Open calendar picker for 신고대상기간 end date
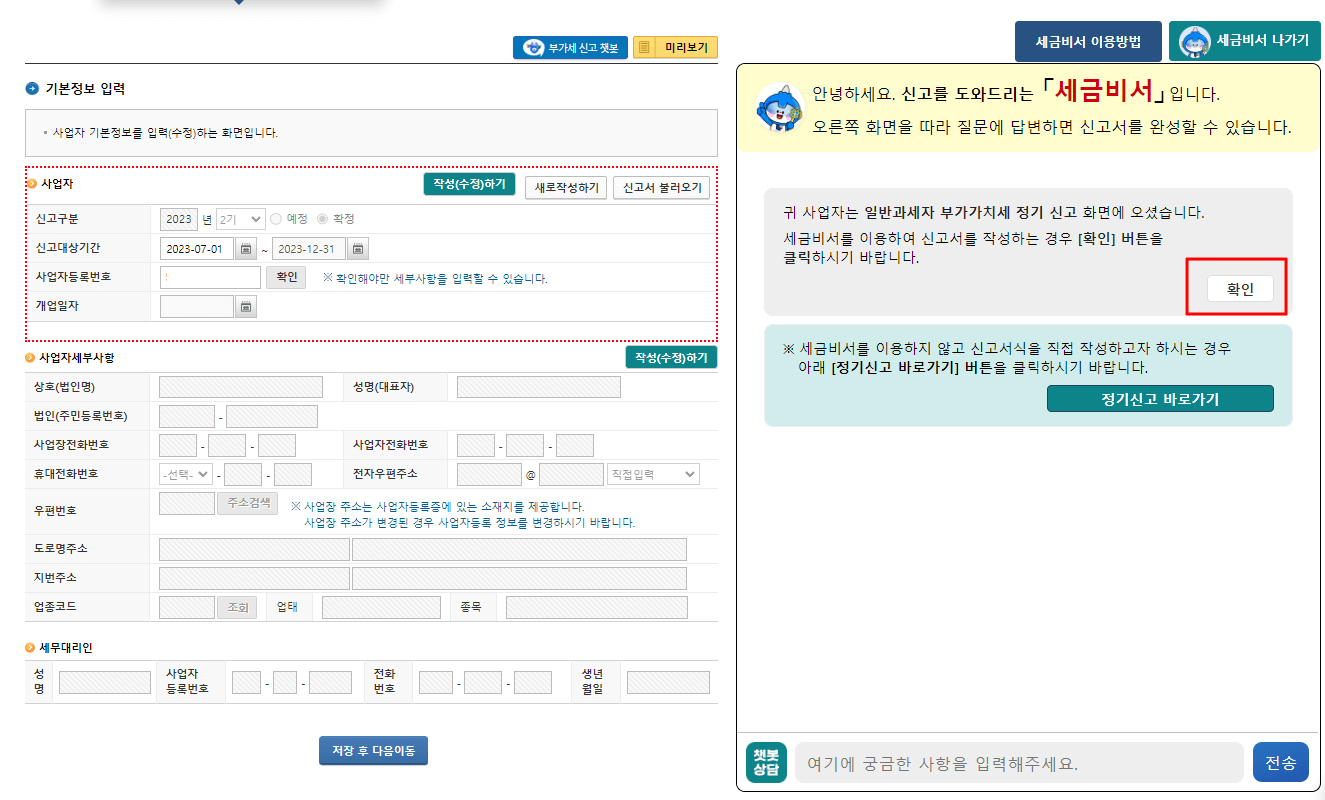 357,248
